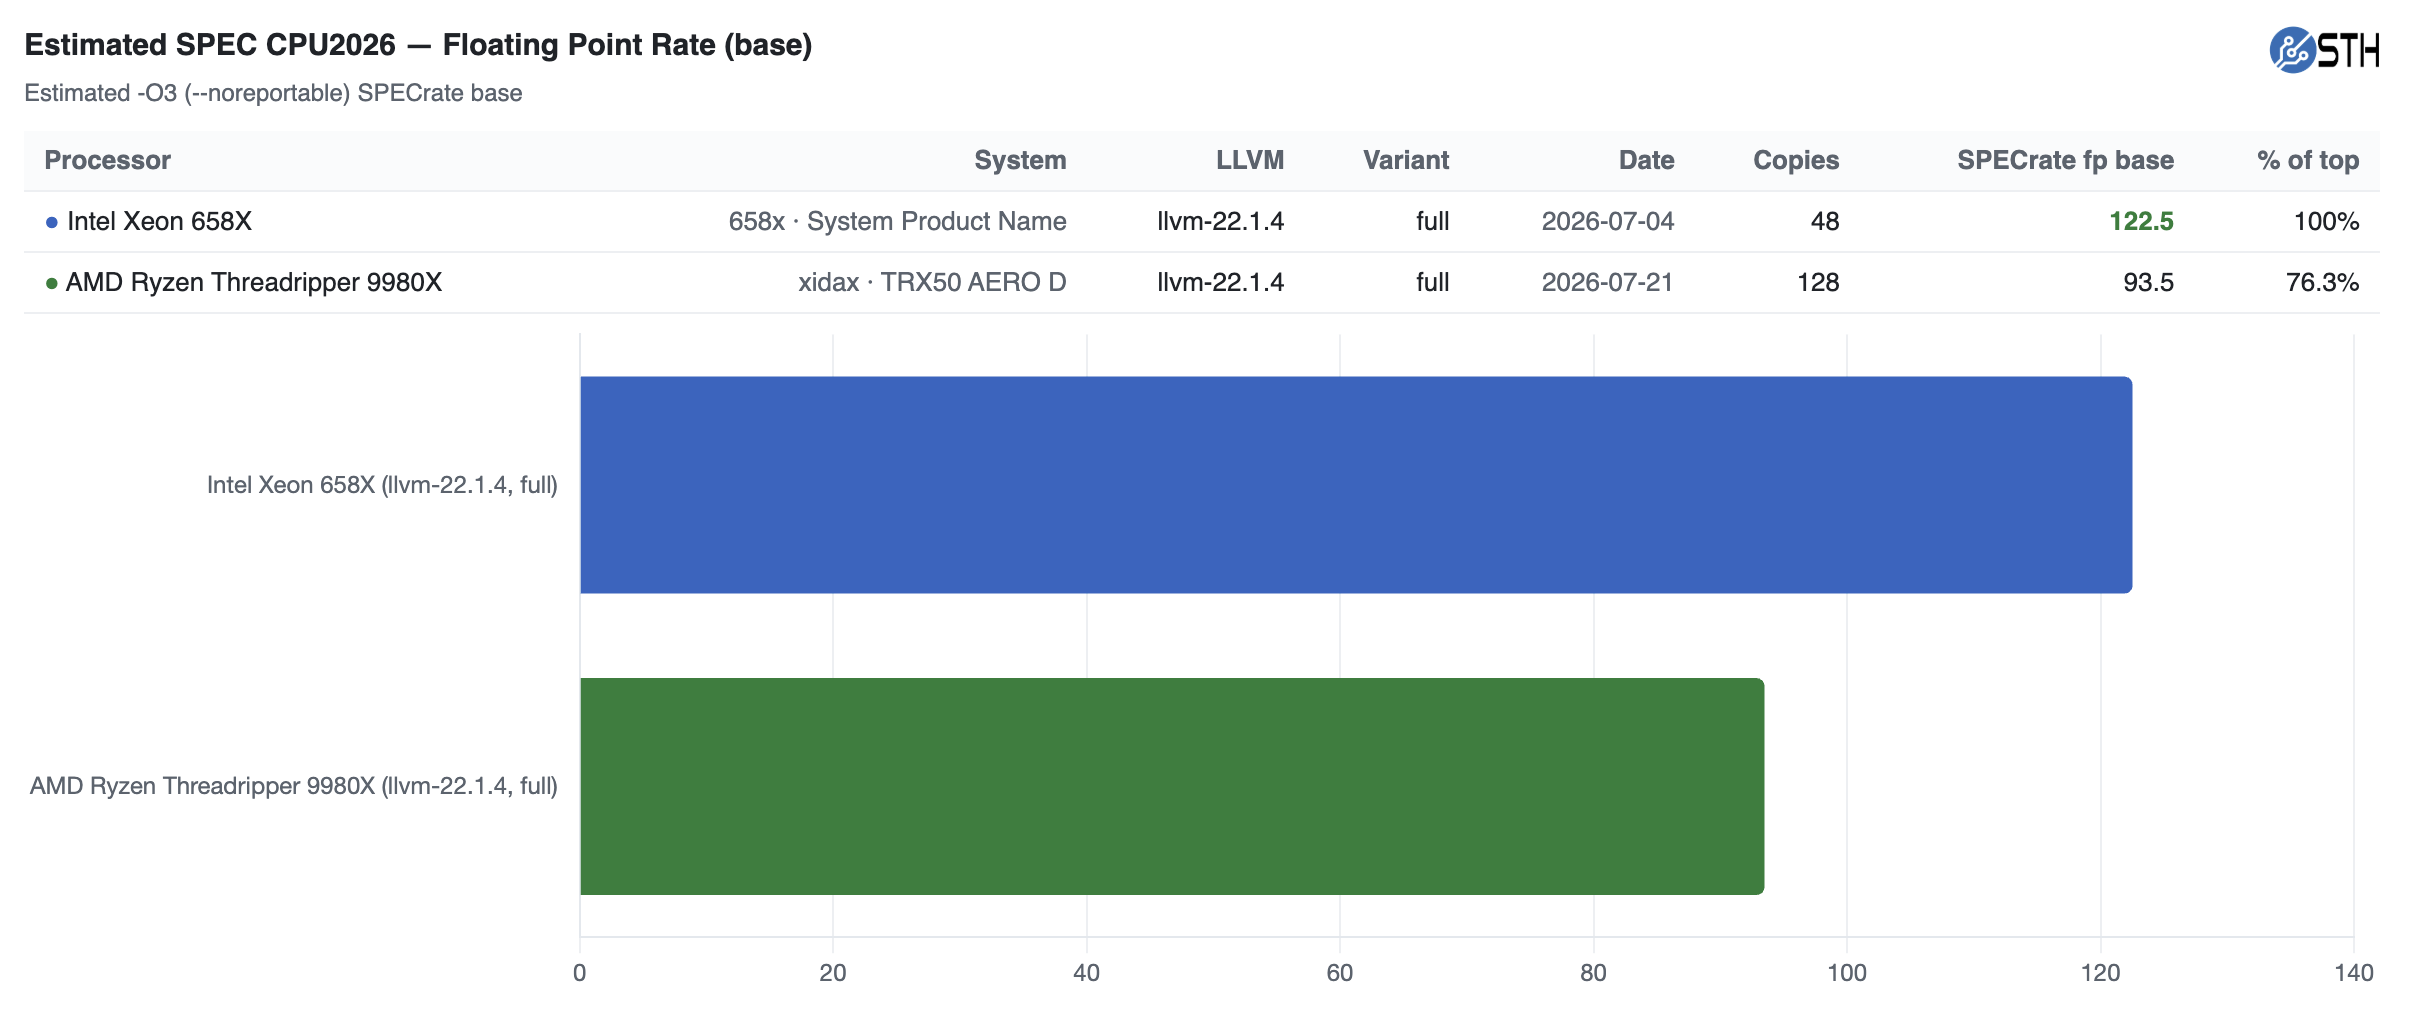Click the 2026-07-21 date cell
Viewport: 2412px width, 1016px height.
1608,282
